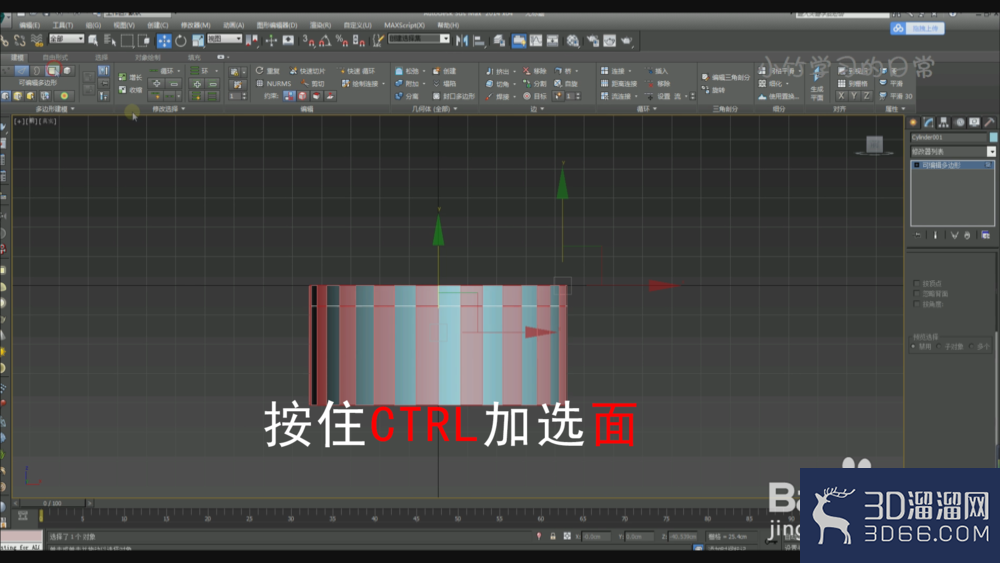Select the Scale transform tool
The height and width of the screenshot is (563, 1000).
(x=198, y=41)
